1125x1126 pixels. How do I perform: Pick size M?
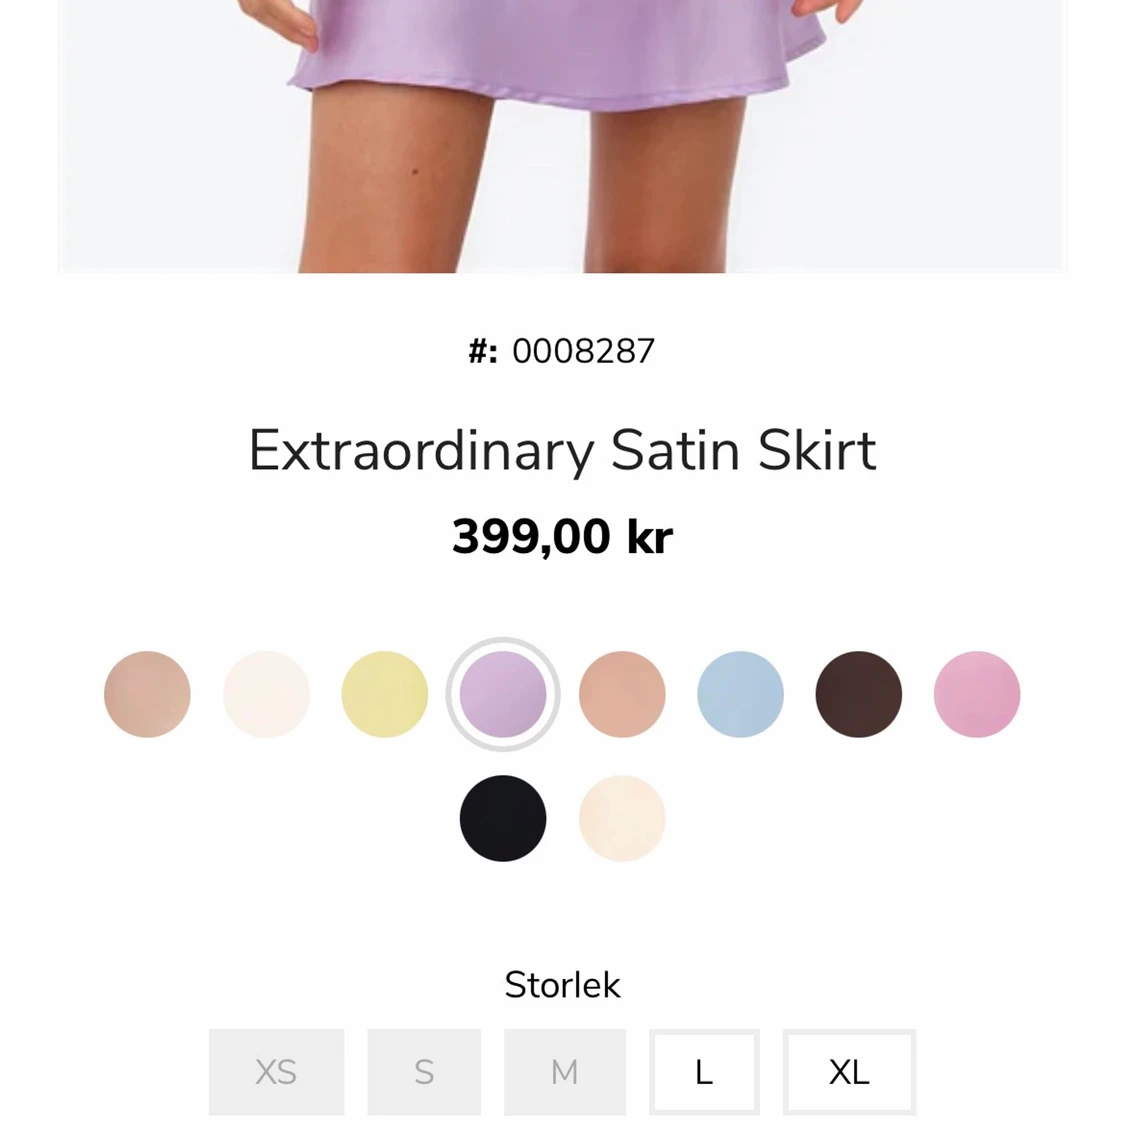565,1072
